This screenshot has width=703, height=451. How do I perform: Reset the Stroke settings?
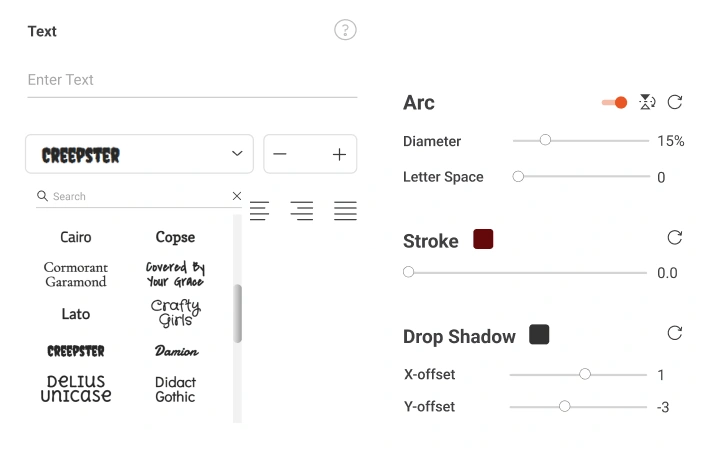pos(675,238)
